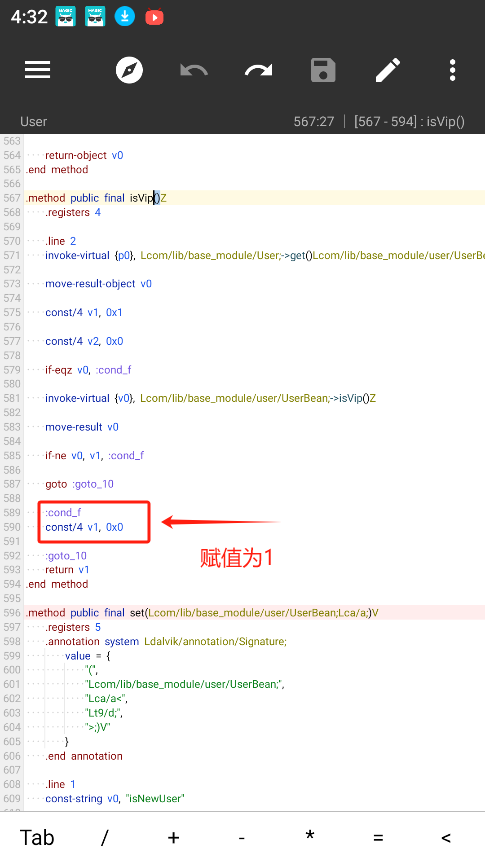Place cursor on "Lt9/d;" string line
The height and width of the screenshot is (862, 485).
104,712
